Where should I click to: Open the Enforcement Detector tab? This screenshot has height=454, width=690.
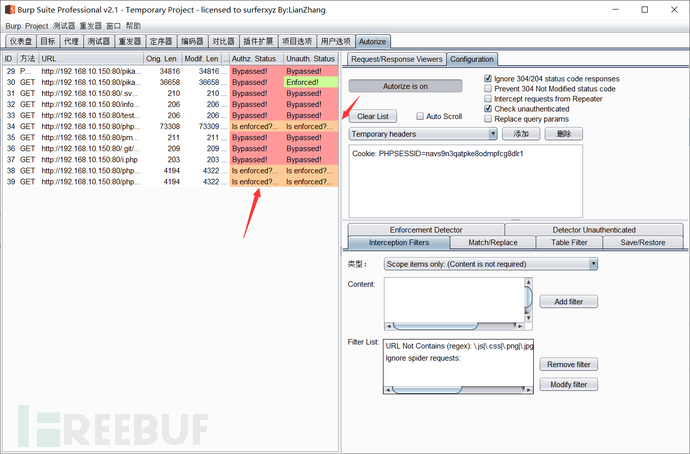click(426, 230)
